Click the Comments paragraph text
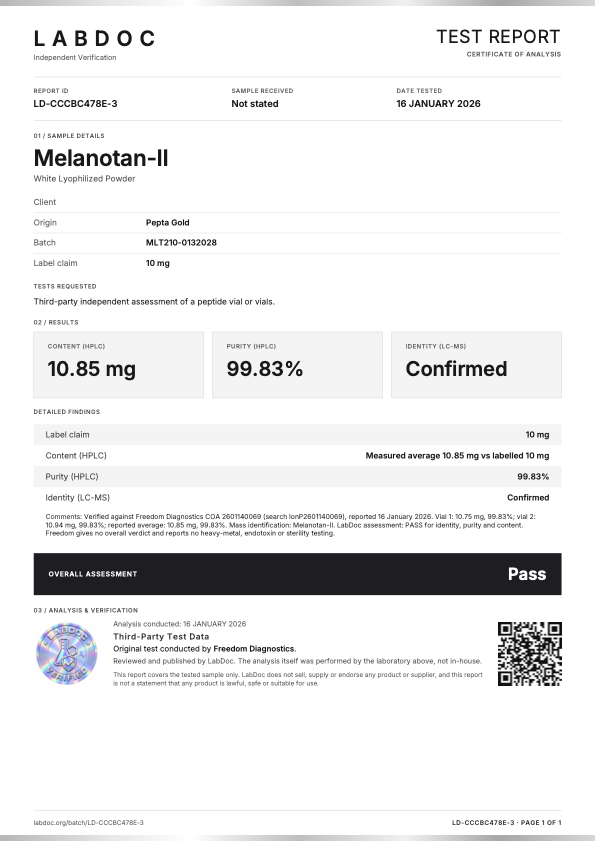The image size is (595, 841). (x=291, y=525)
